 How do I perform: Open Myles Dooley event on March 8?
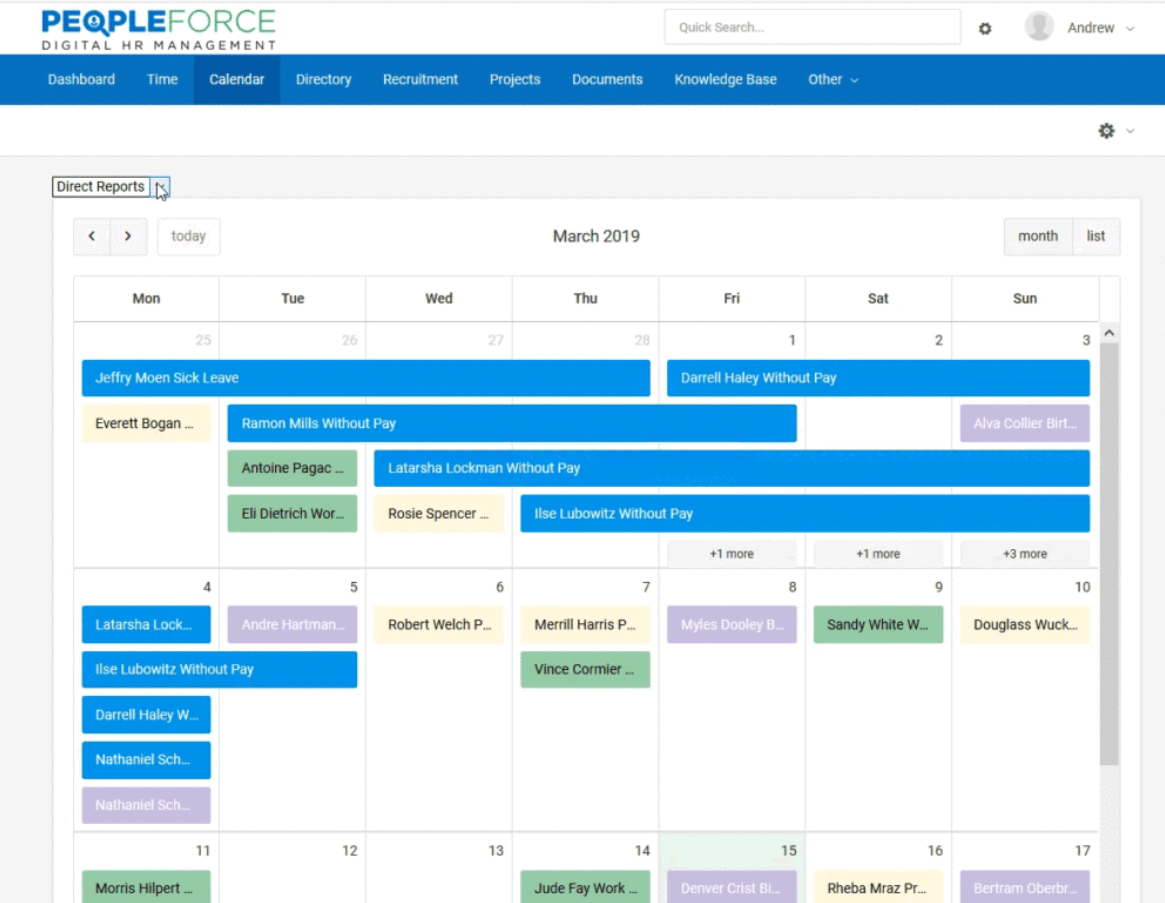(x=731, y=624)
